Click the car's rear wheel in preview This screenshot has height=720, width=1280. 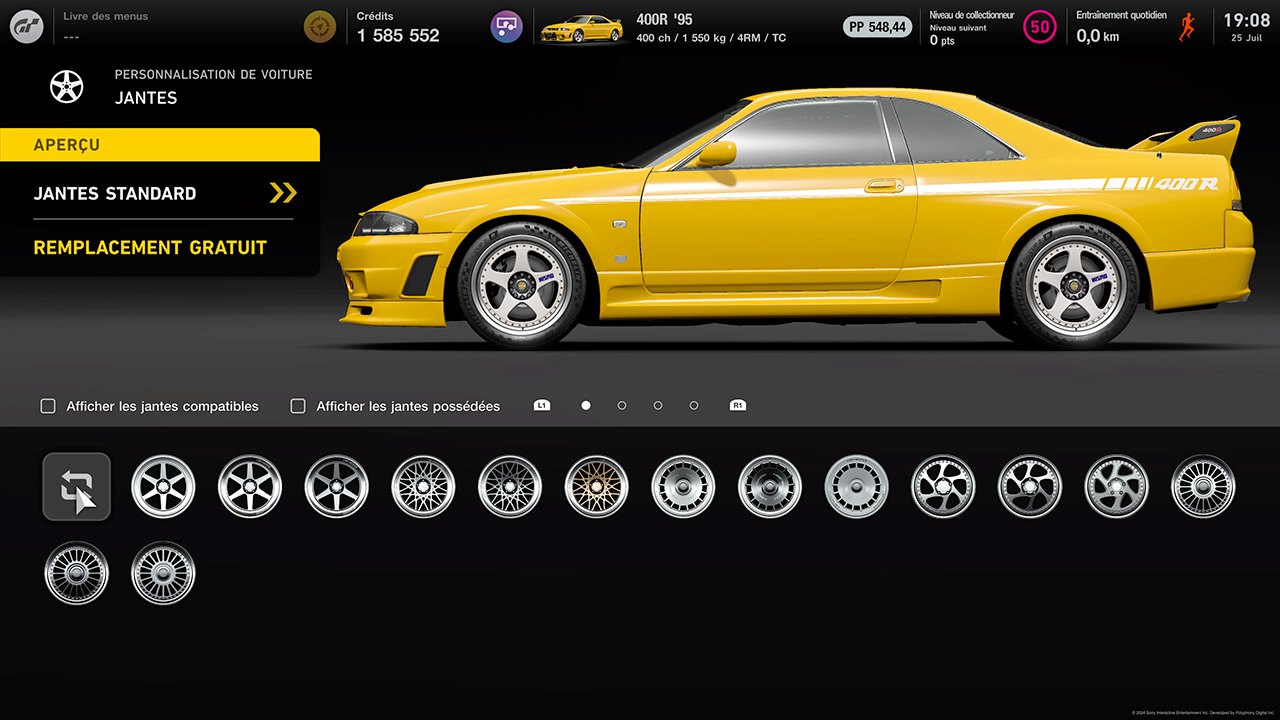click(1075, 285)
